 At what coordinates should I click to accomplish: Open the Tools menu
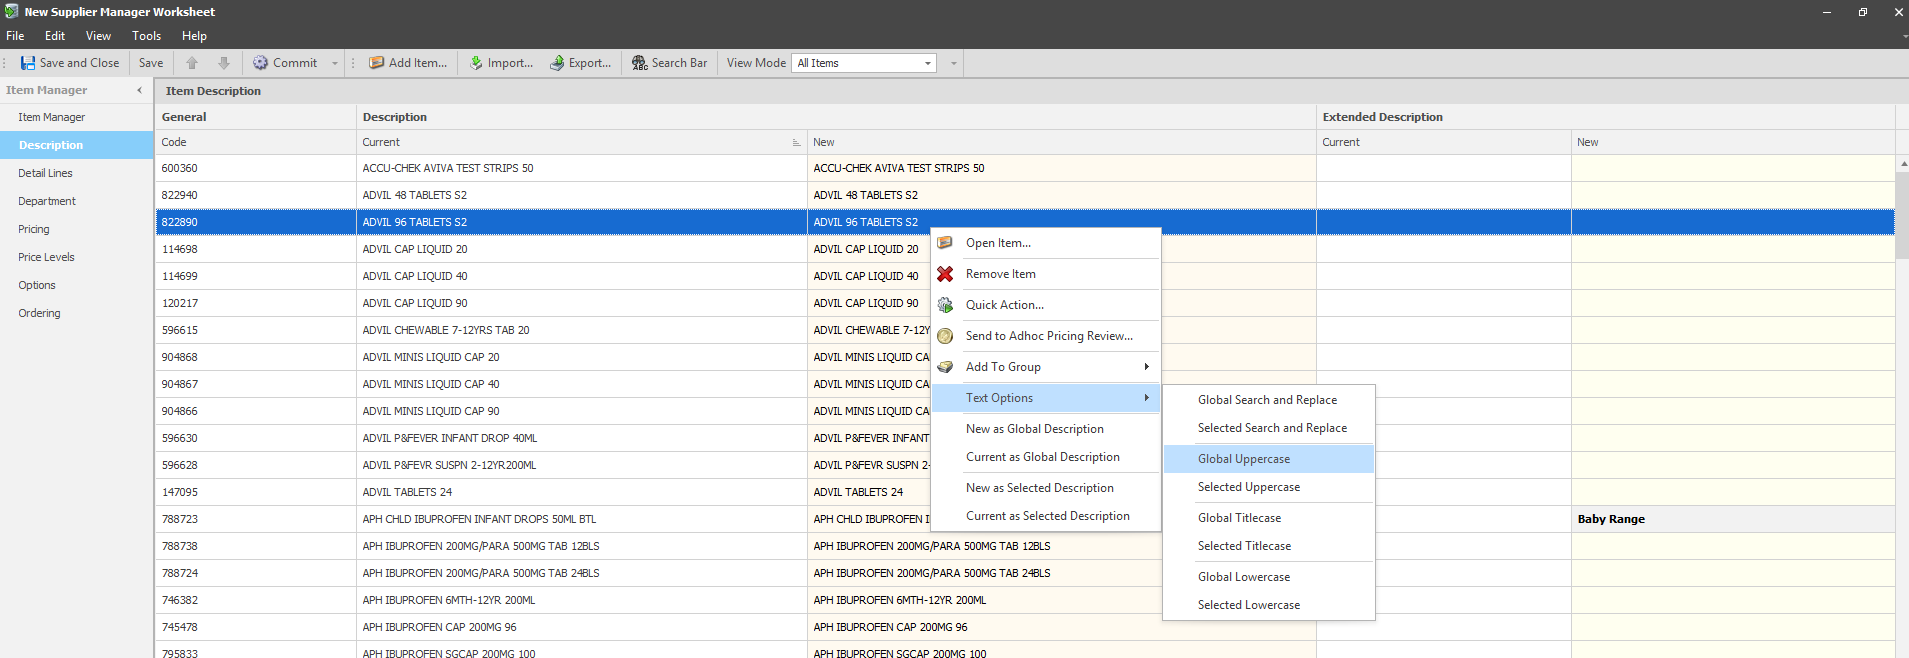point(146,36)
